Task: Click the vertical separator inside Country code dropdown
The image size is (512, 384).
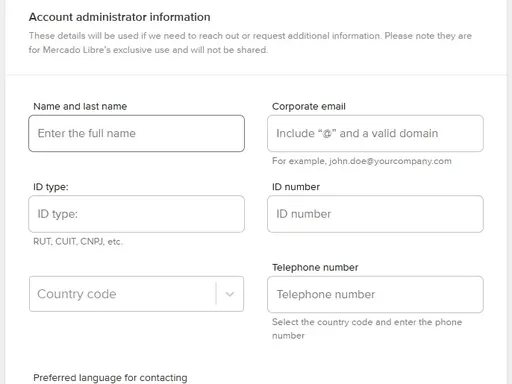Action: tap(216, 294)
